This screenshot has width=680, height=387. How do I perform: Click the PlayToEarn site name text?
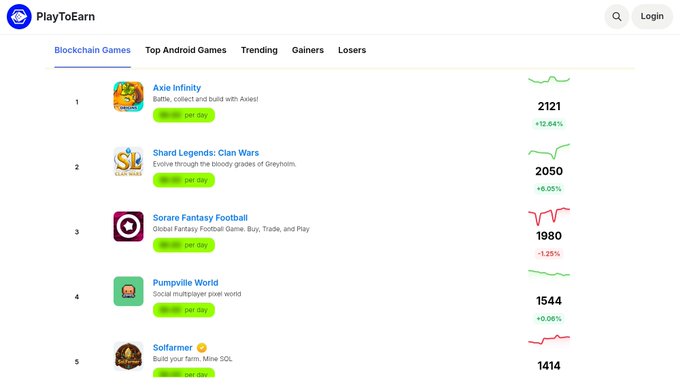click(65, 16)
